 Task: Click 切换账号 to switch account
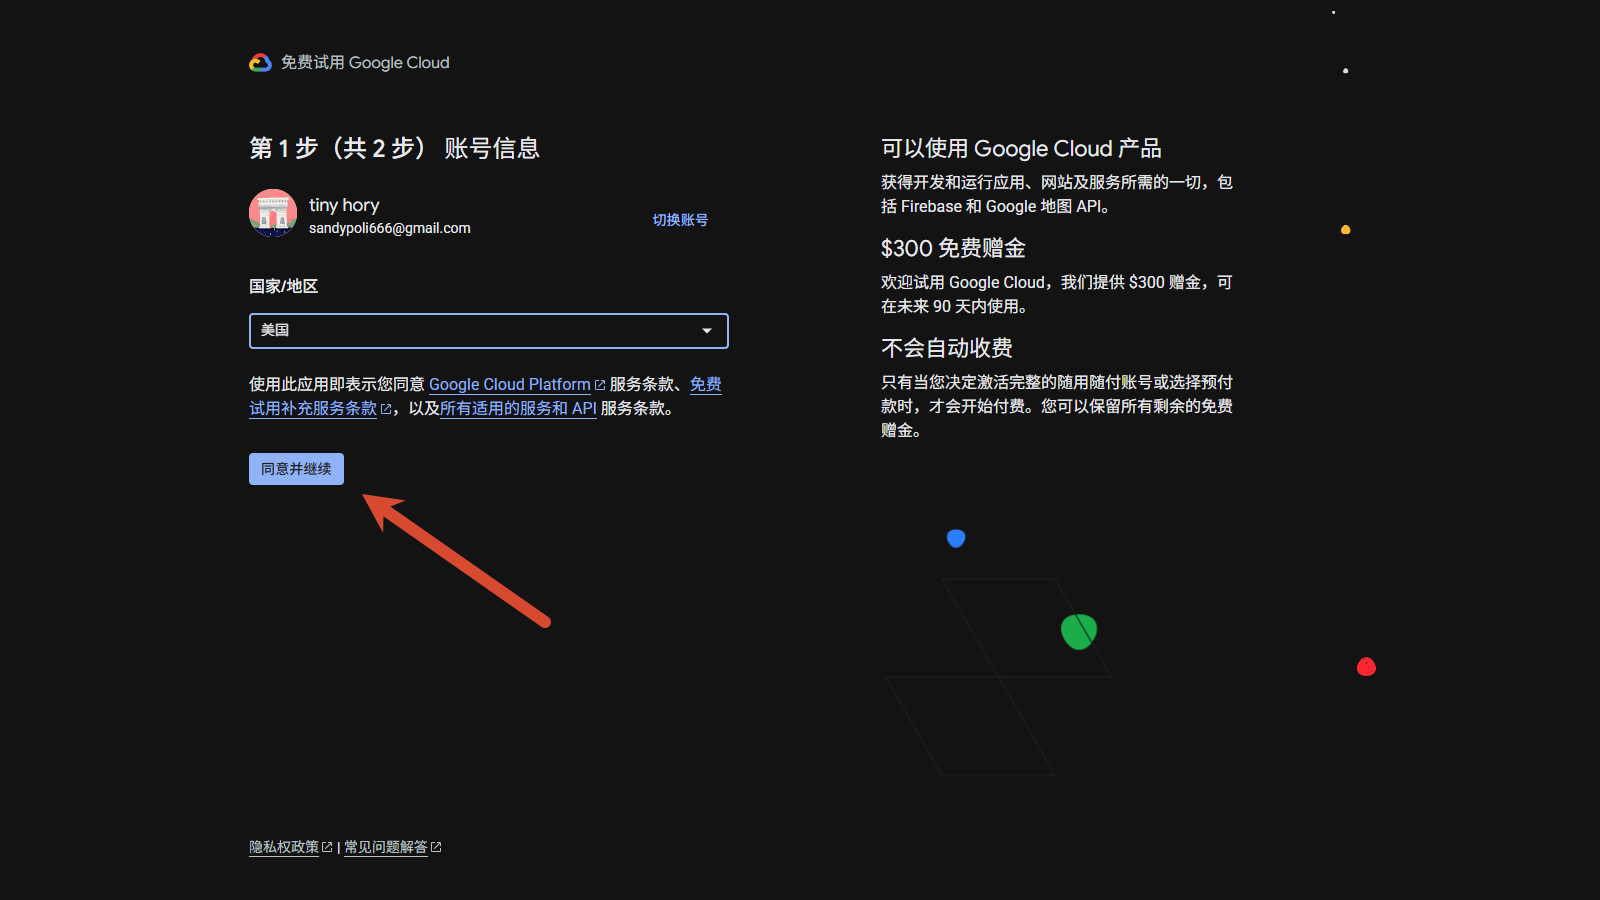pos(680,220)
